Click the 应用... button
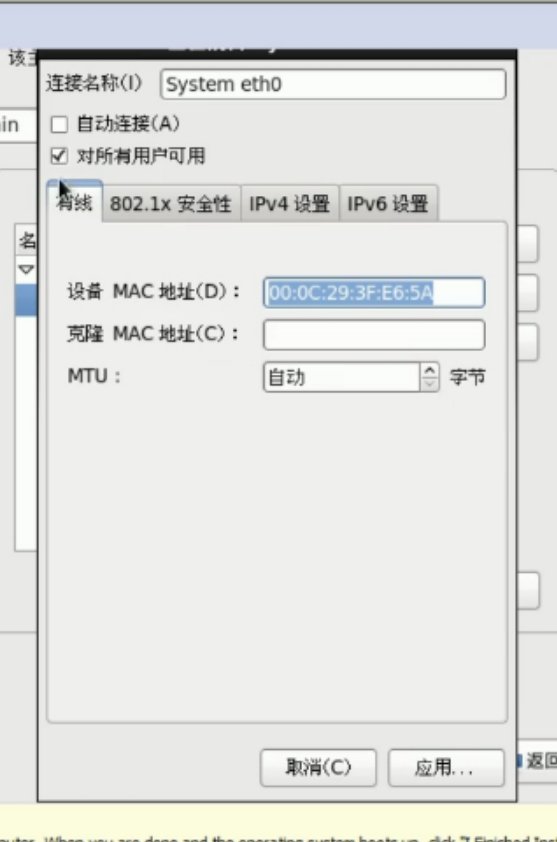 pyautogui.click(x=445, y=767)
